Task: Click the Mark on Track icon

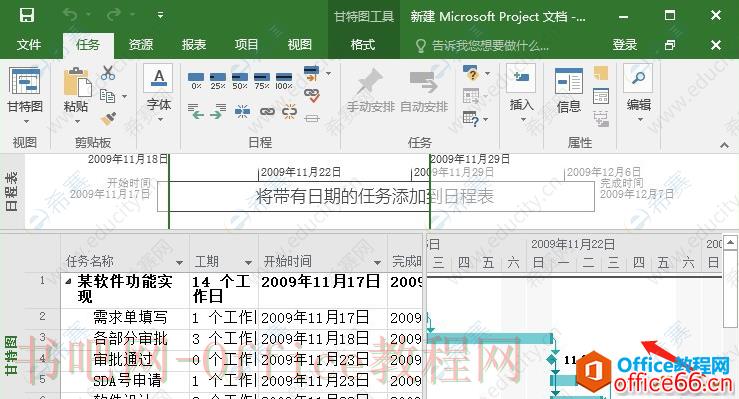Action: click(311, 73)
